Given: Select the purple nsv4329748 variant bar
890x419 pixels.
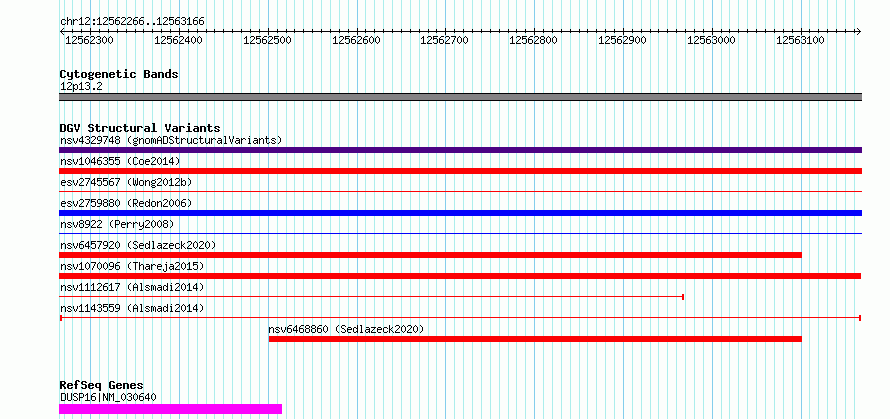Looking at the screenshot, I should (x=460, y=150).
